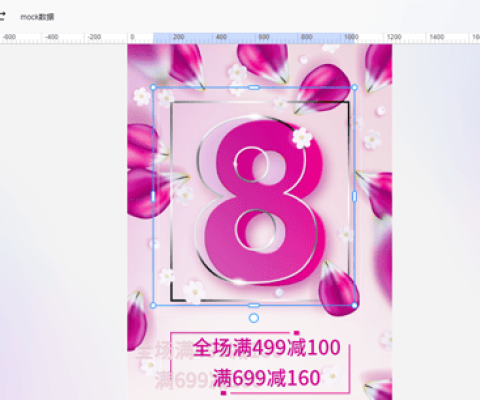Click the rotation handle below the selection box

tap(254, 318)
